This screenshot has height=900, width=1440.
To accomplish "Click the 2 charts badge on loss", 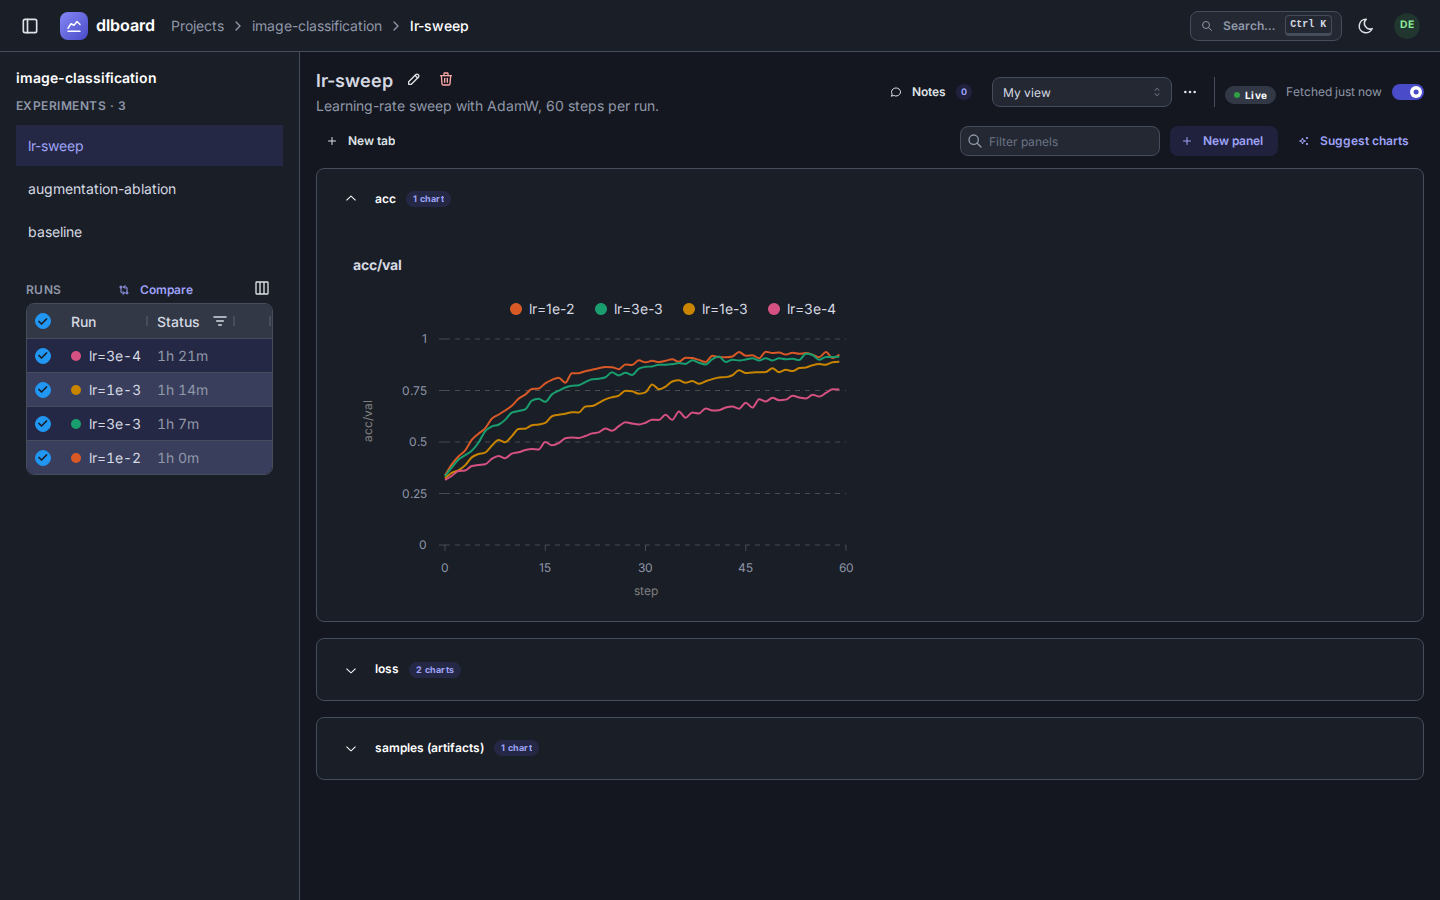I will [435, 670].
